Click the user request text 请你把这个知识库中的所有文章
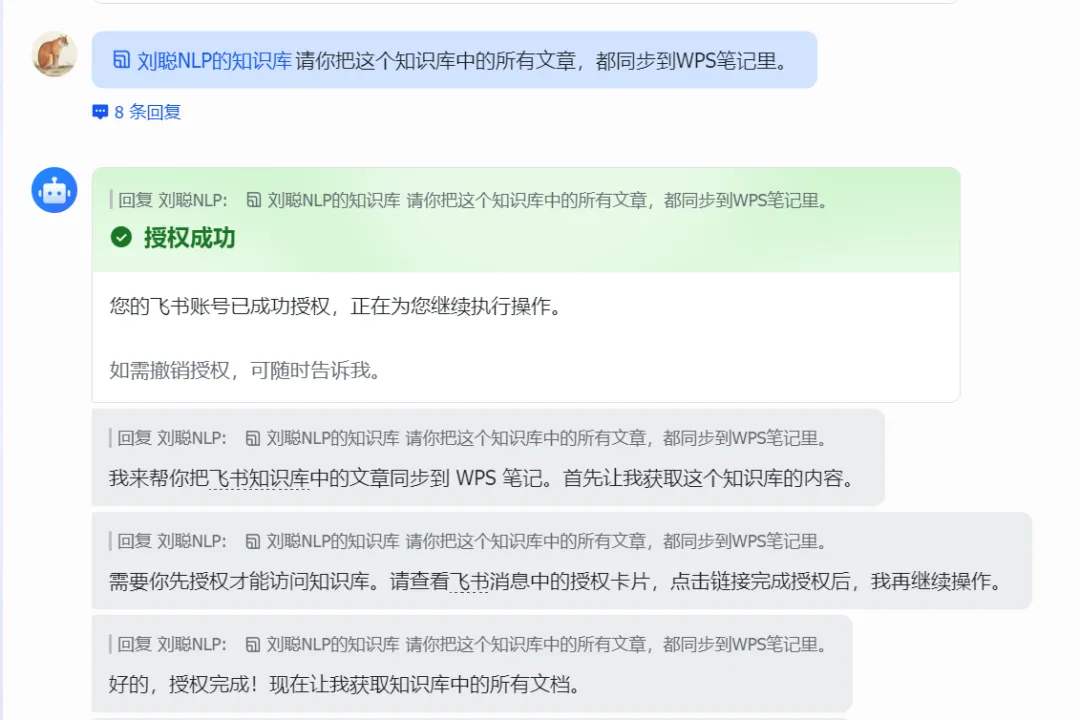This screenshot has height=720, width=1080. pyautogui.click(x=437, y=61)
